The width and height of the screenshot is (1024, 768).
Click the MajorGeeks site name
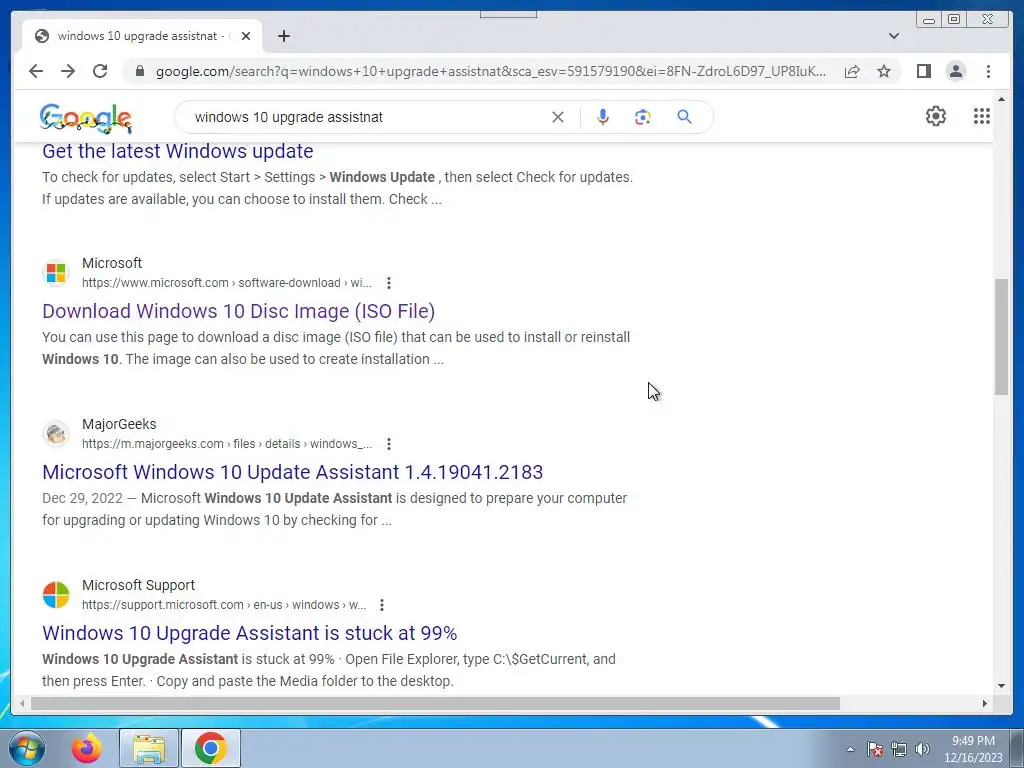[119, 424]
